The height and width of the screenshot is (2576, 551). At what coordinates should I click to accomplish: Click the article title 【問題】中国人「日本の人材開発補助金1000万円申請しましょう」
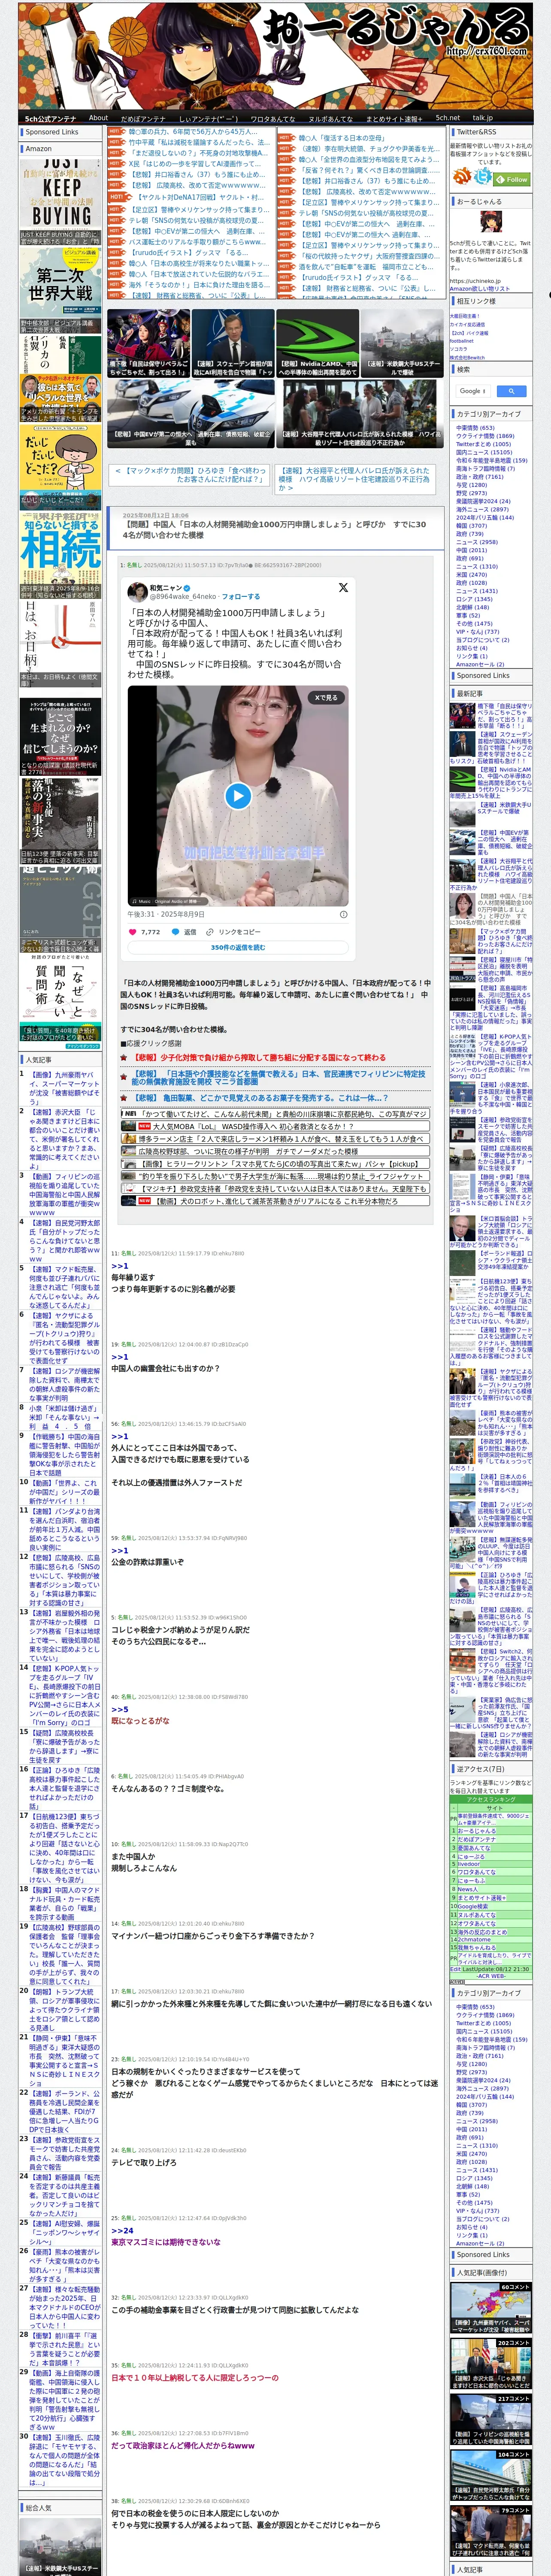(x=275, y=529)
